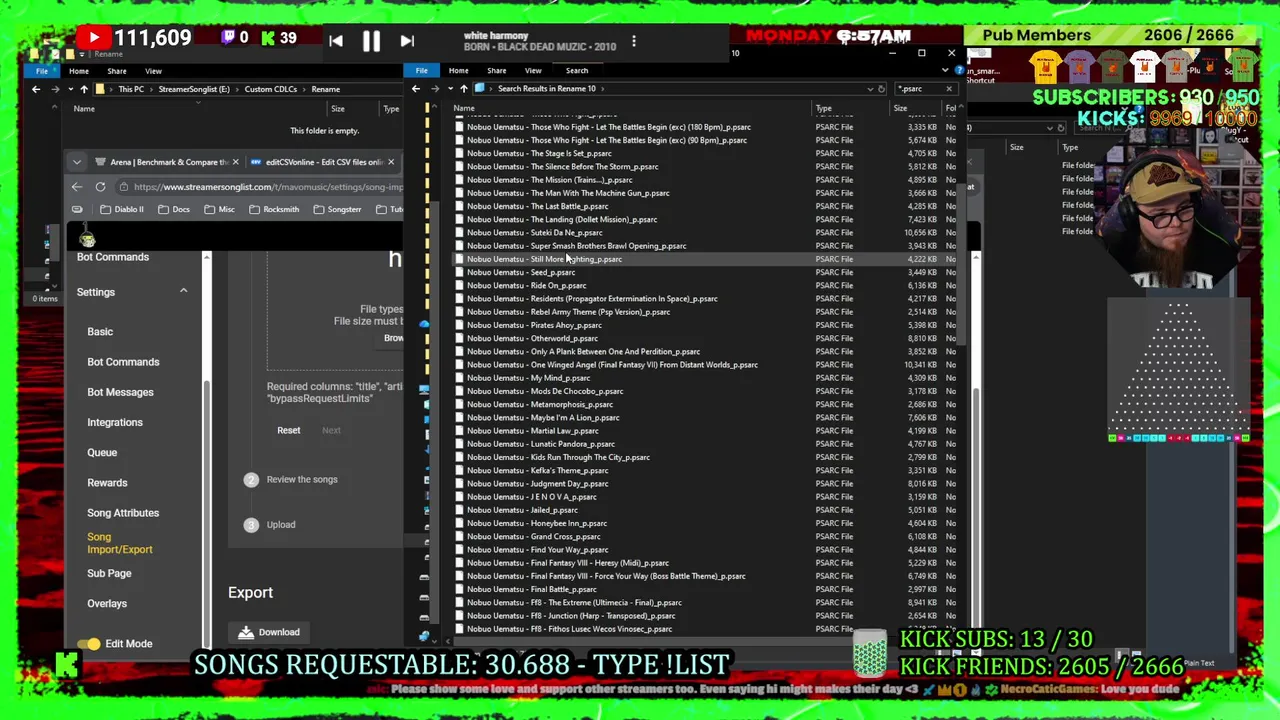Open Overlays settings

(x=107, y=604)
